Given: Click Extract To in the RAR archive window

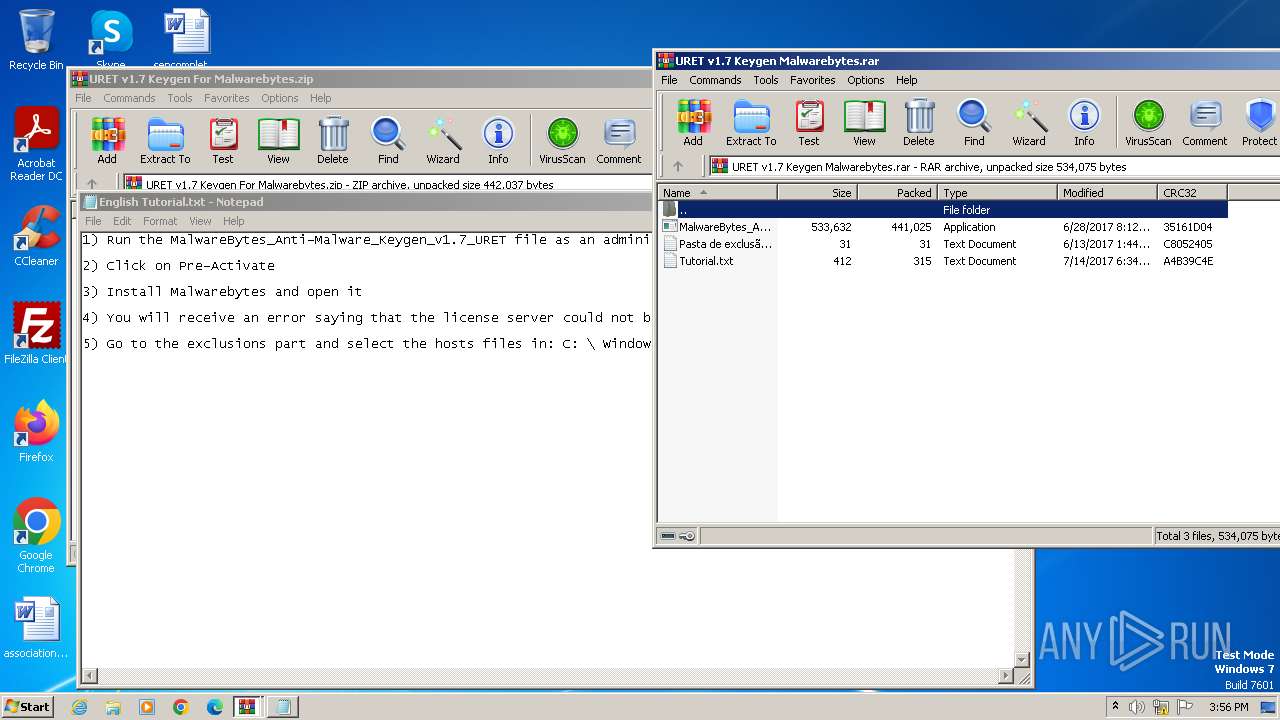Looking at the screenshot, I should (751, 123).
